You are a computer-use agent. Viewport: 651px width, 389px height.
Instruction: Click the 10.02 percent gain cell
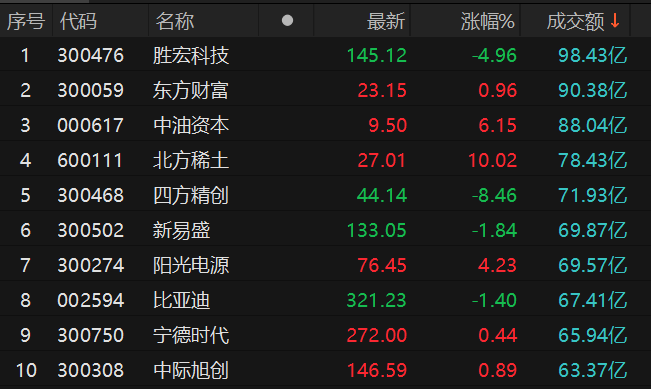(492, 160)
